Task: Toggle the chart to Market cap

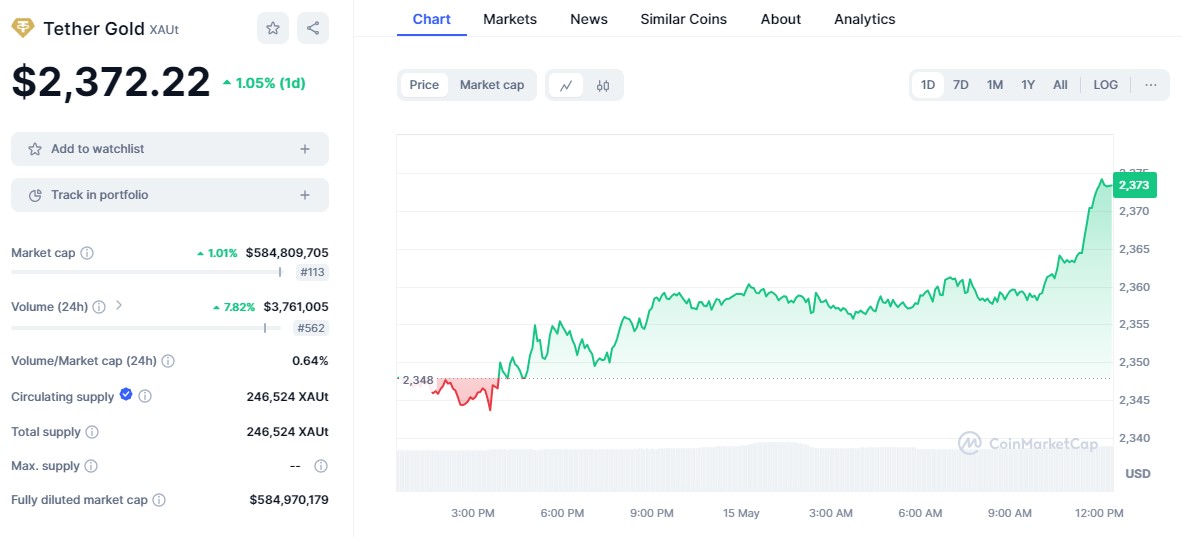Action: [x=491, y=85]
